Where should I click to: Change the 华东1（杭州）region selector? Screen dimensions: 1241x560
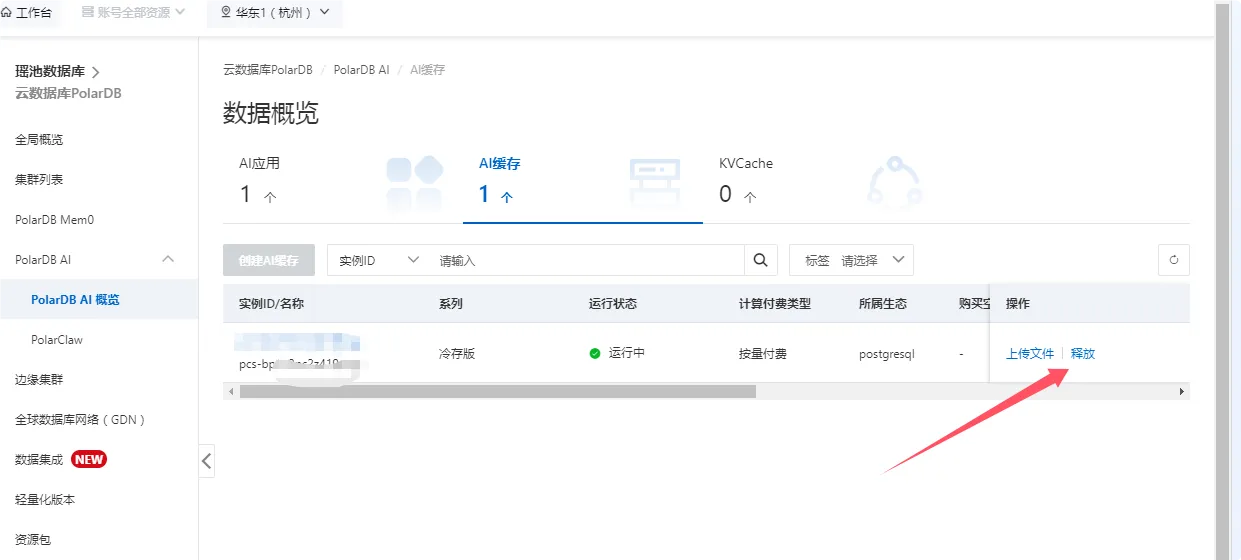274,13
